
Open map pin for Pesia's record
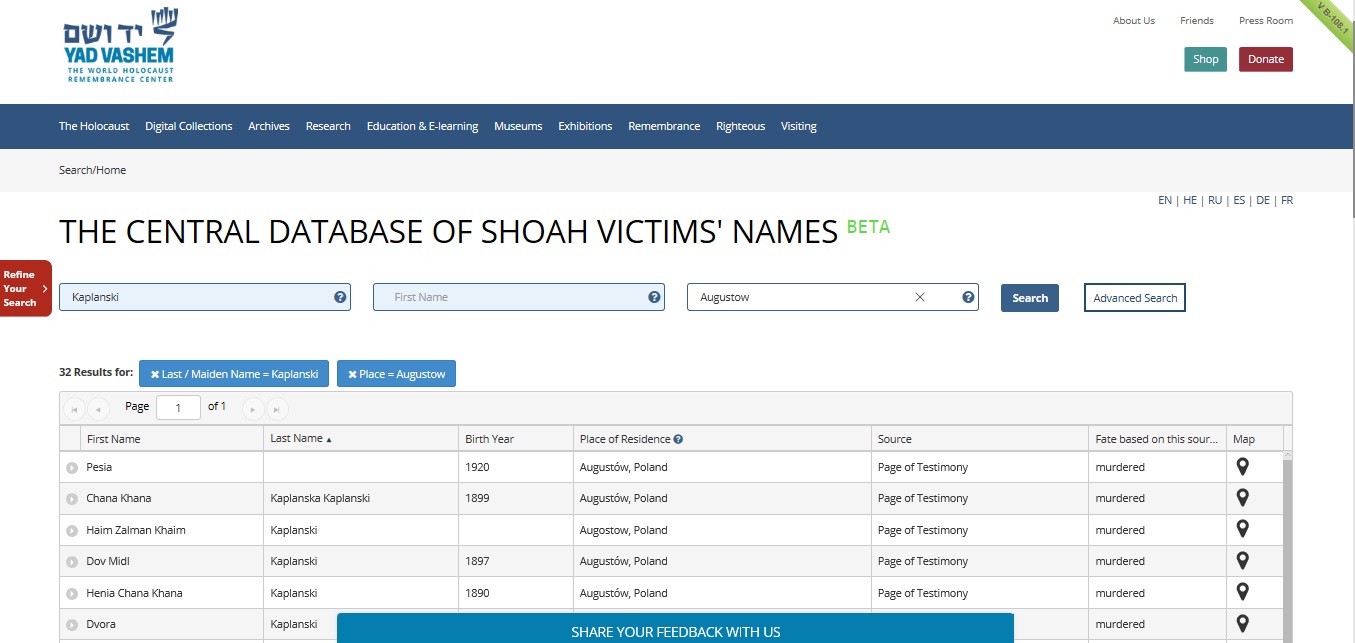[1242, 467]
